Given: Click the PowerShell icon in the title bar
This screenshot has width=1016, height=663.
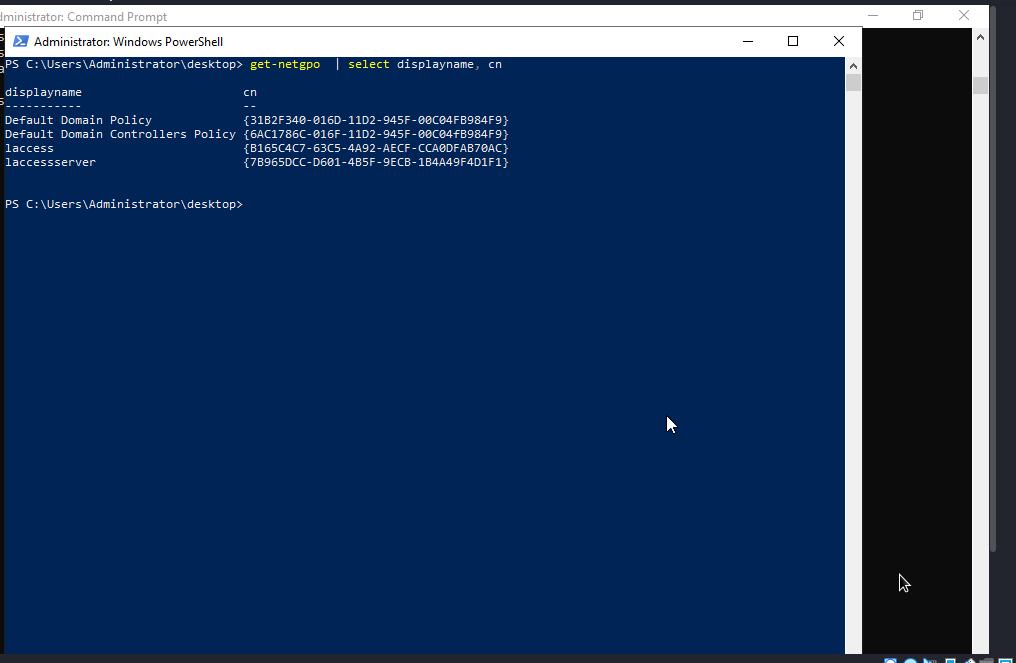Looking at the screenshot, I should pyautogui.click(x=21, y=41).
